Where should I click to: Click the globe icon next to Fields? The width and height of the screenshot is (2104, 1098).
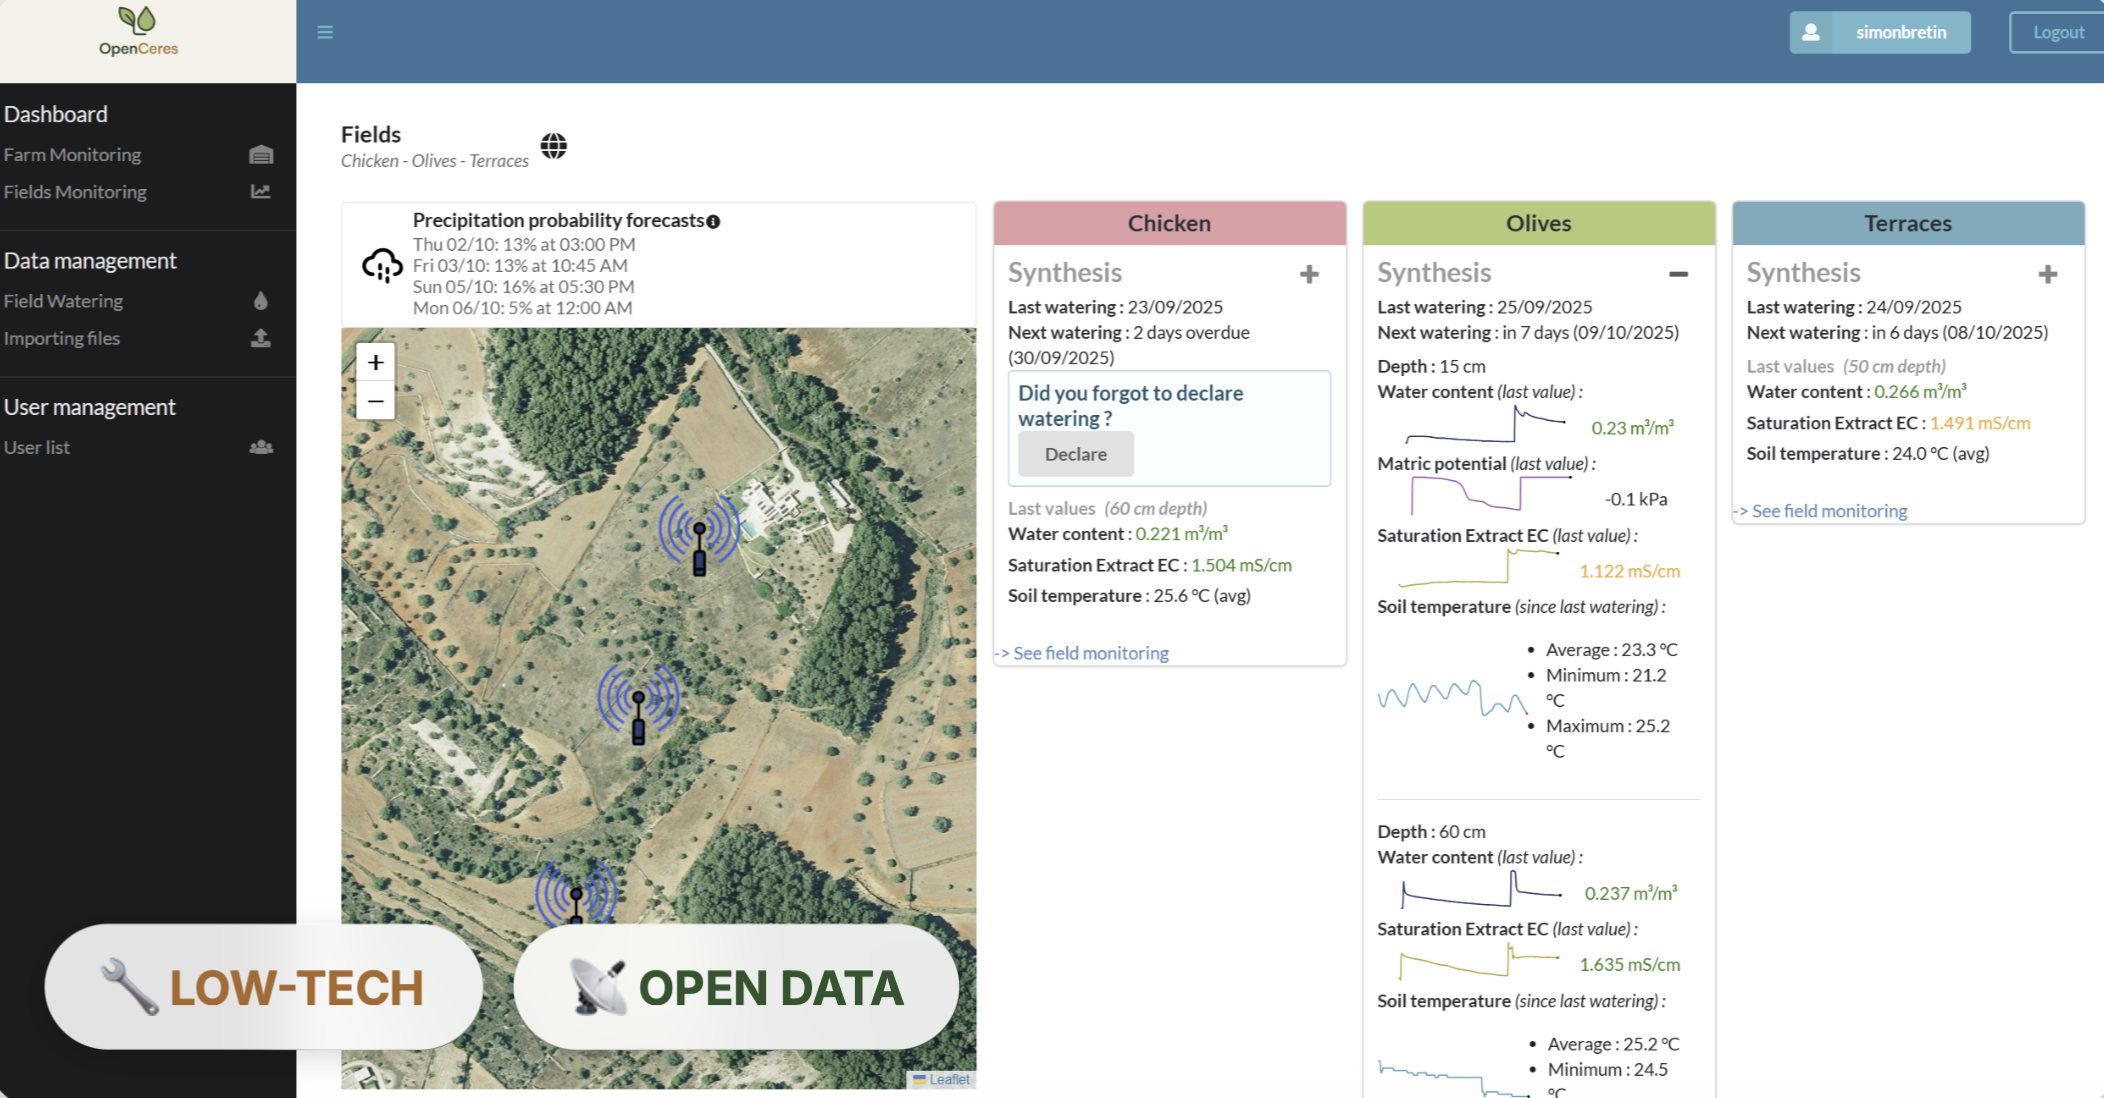click(553, 146)
